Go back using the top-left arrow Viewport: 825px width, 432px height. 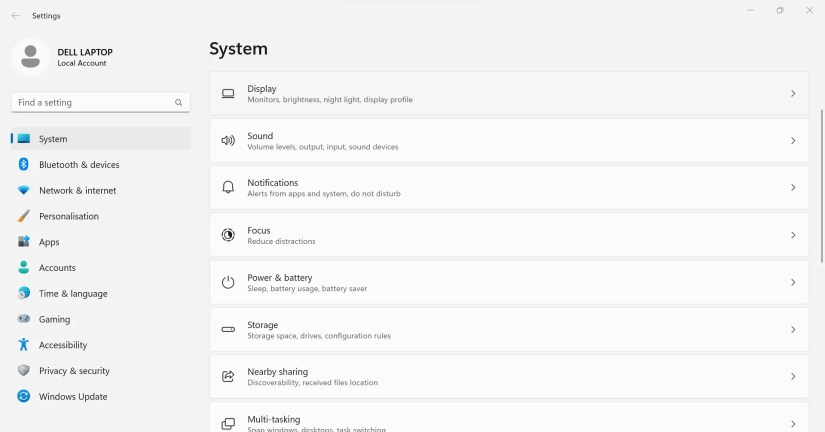click(15, 15)
